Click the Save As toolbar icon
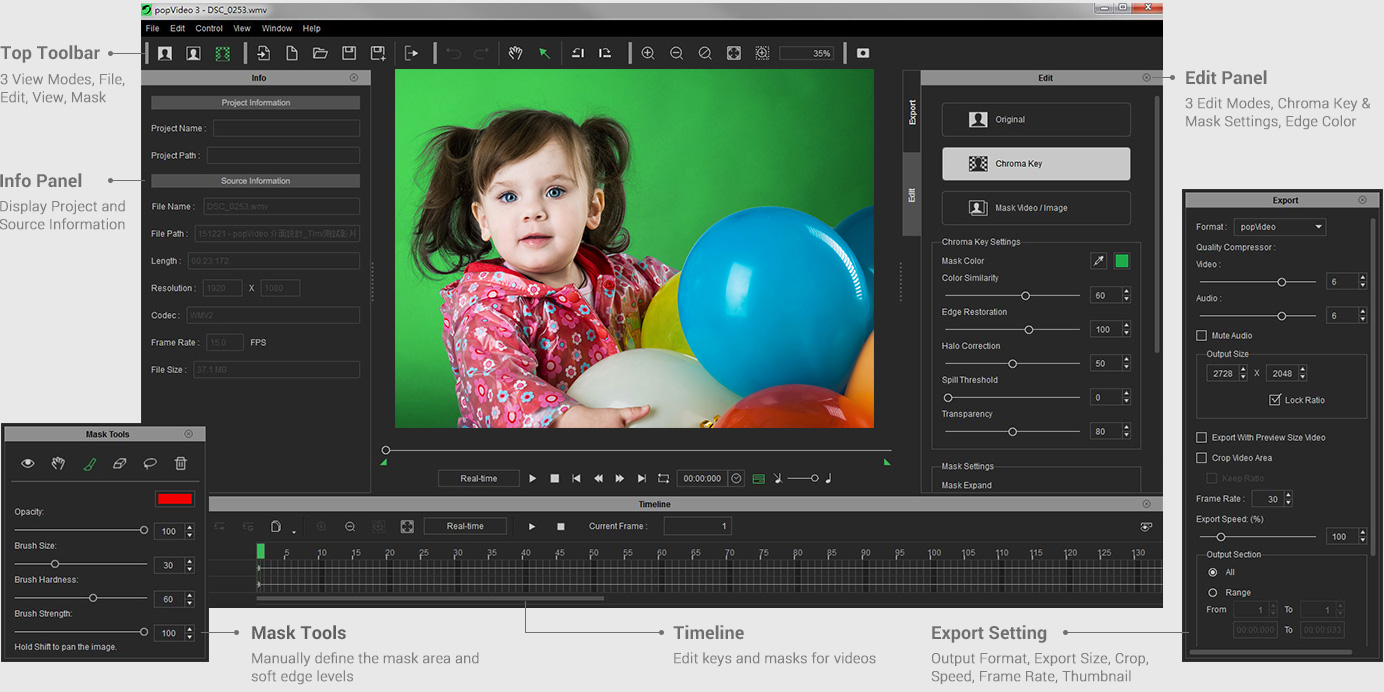This screenshot has height=692, width=1384. tap(378, 53)
